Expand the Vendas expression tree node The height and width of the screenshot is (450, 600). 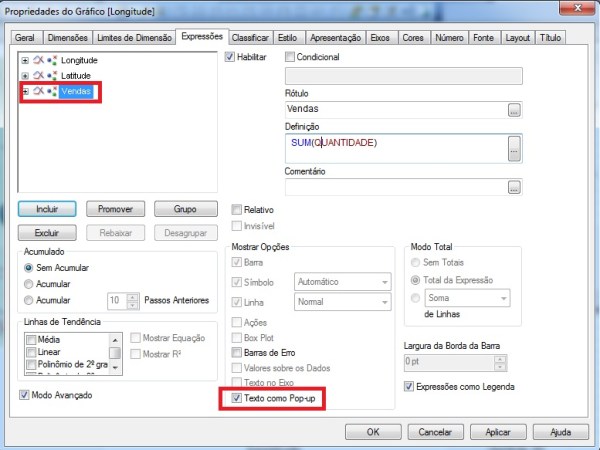25,92
